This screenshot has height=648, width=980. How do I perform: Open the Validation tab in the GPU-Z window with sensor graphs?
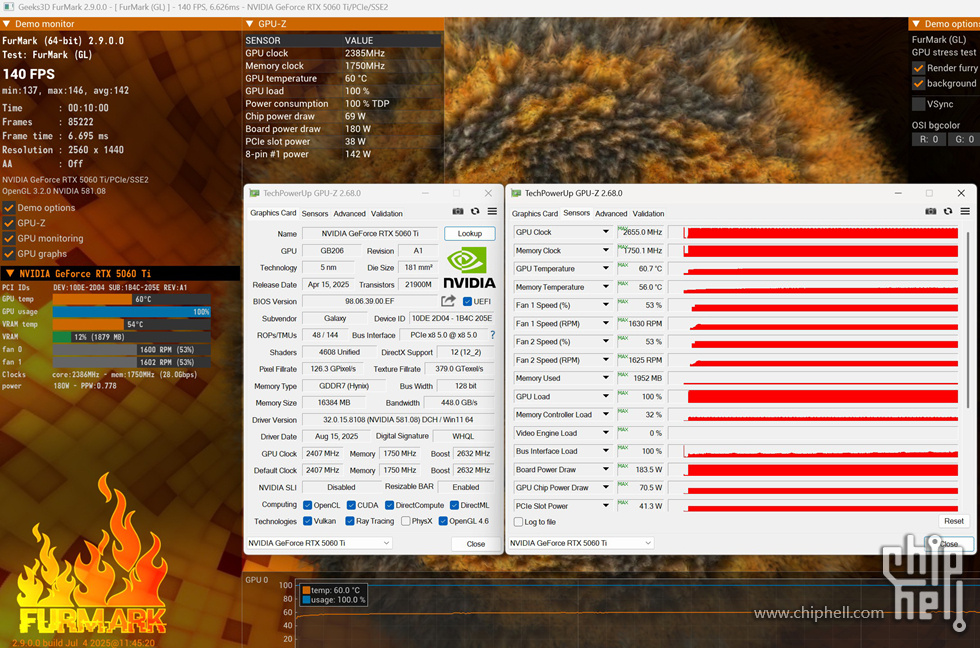pos(648,213)
